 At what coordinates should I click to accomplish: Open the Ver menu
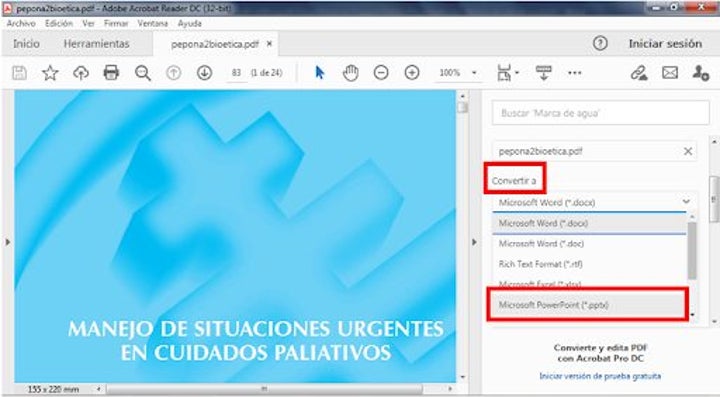[88, 23]
